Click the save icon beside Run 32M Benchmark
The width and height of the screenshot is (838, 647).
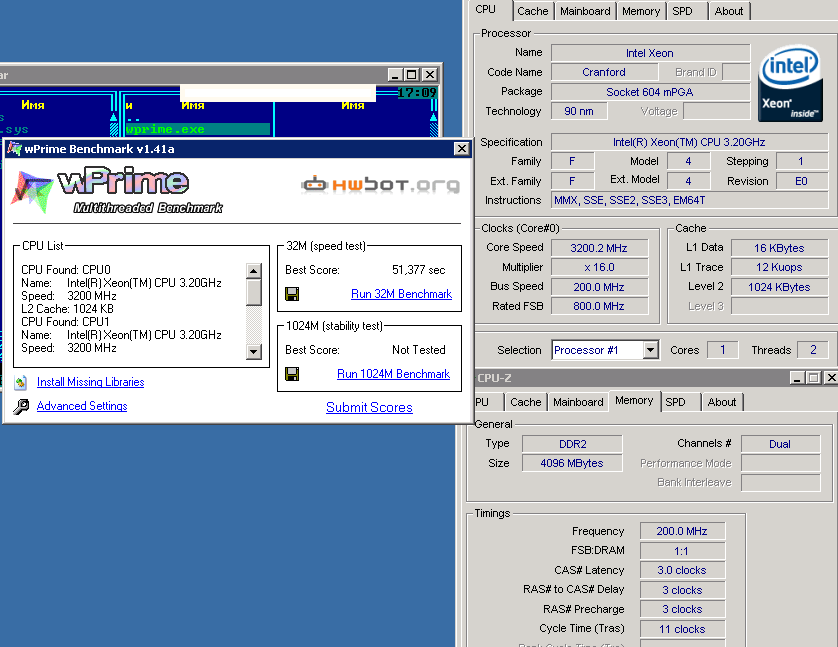point(292,294)
